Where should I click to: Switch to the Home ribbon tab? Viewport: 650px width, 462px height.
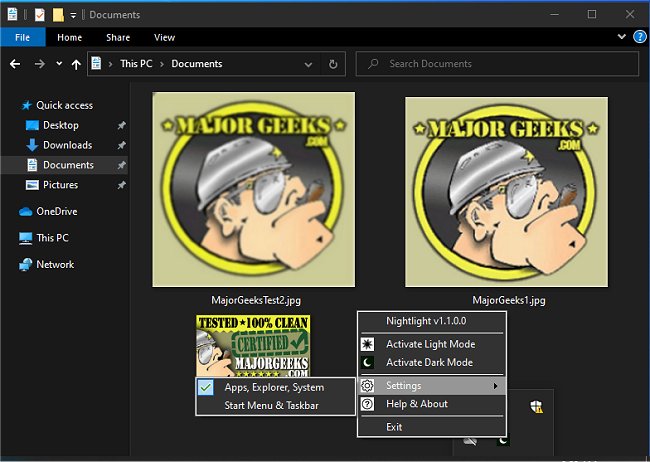pyautogui.click(x=69, y=37)
